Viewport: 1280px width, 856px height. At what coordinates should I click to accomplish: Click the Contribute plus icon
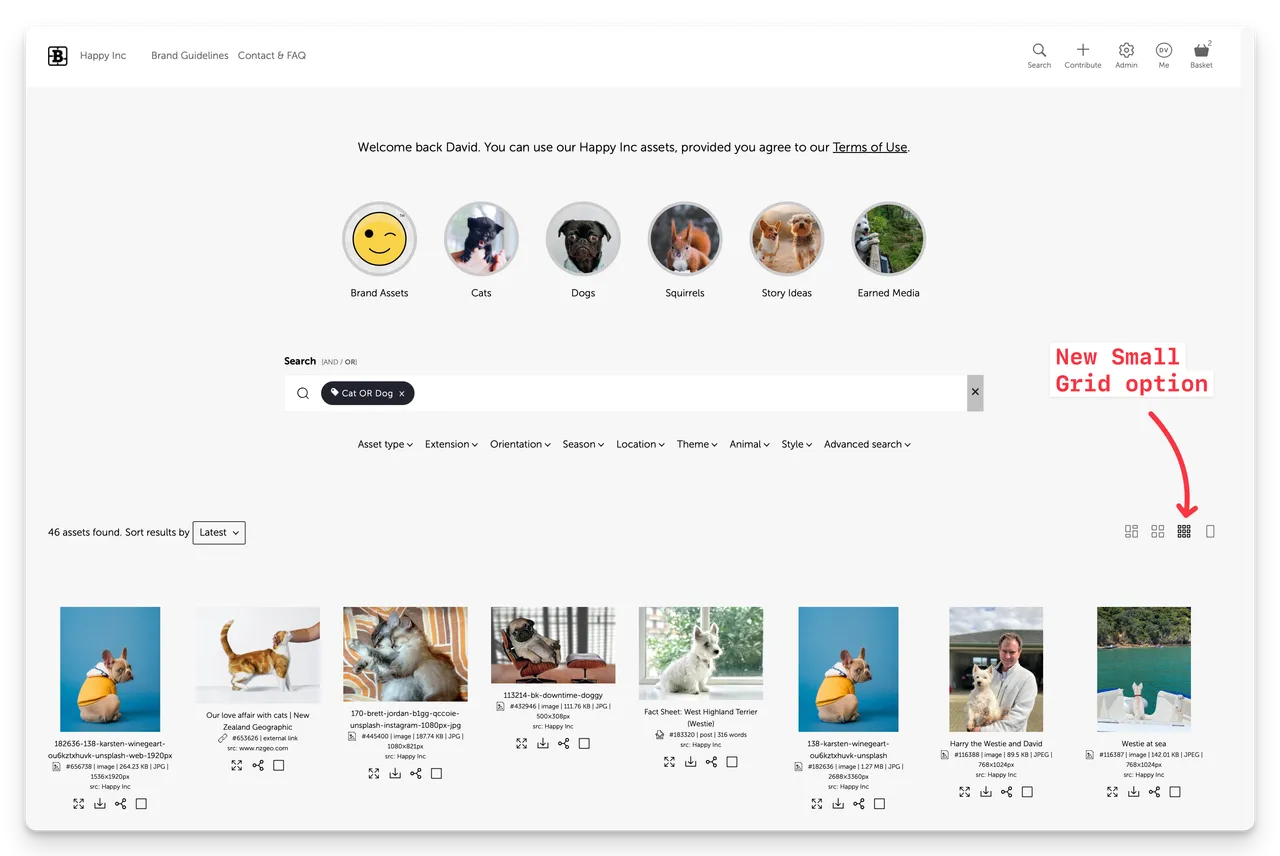(1082, 51)
